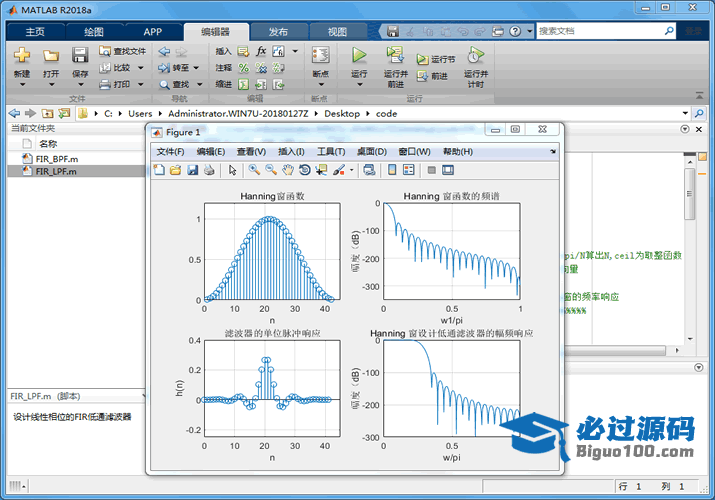Toggle the Zoom In tool in Figure 1
Viewport: 715px width, 500px height.
[254, 170]
